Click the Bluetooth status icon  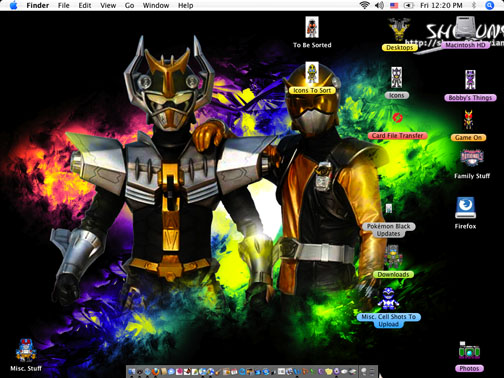coord(474,5)
